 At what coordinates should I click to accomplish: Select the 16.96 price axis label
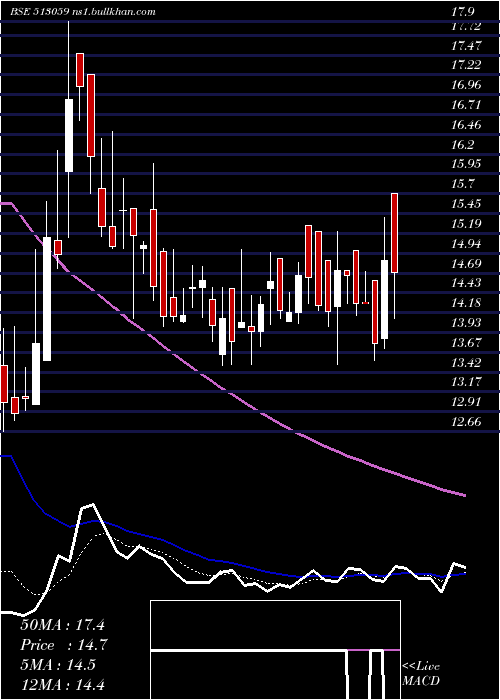pyautogui.click(x=466, y=85)
